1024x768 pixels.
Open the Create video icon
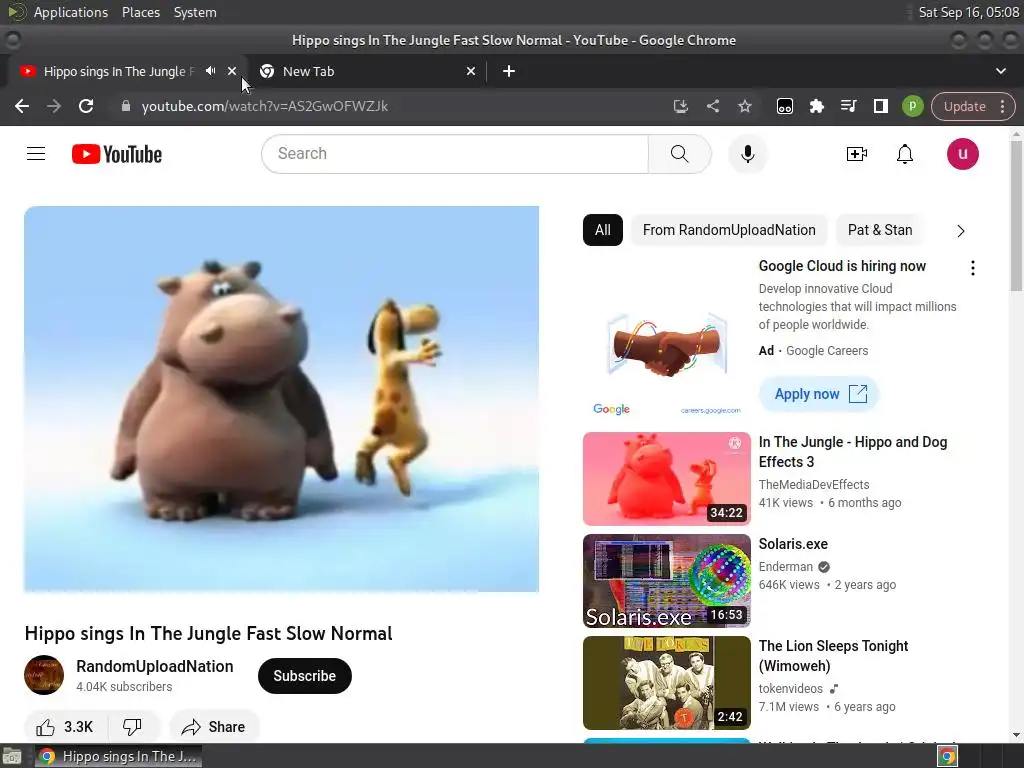click(x=856, y=154)
